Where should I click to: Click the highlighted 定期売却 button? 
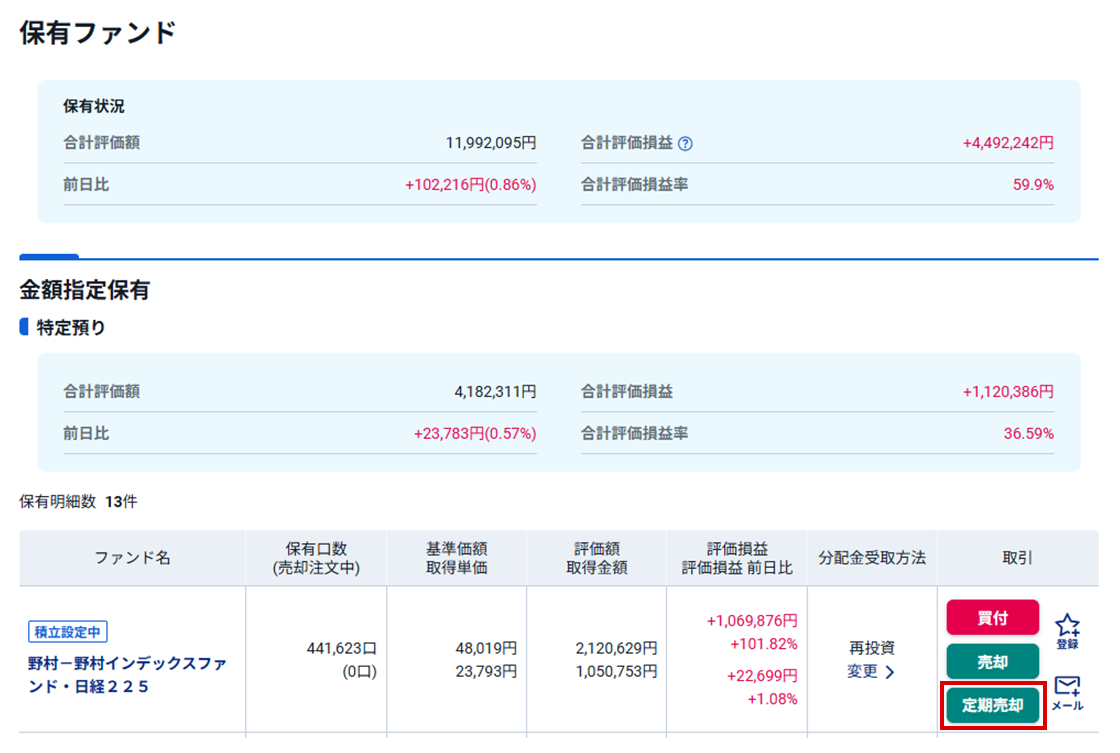coord(992,704)
